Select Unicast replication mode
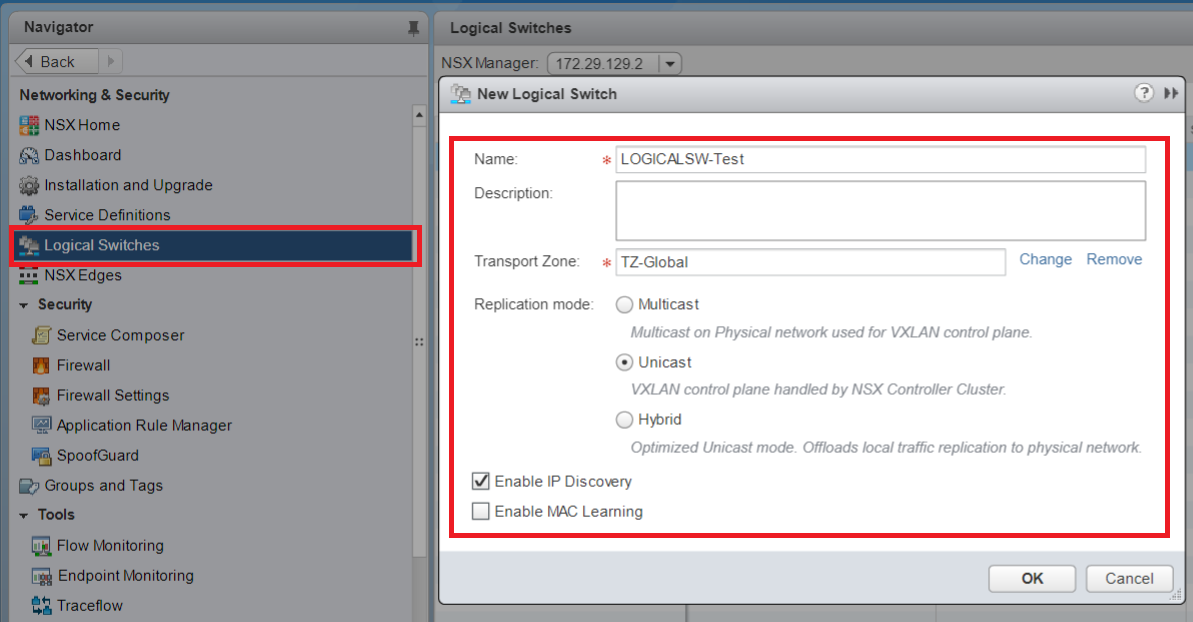The image size is (1193, 622). 624,363
